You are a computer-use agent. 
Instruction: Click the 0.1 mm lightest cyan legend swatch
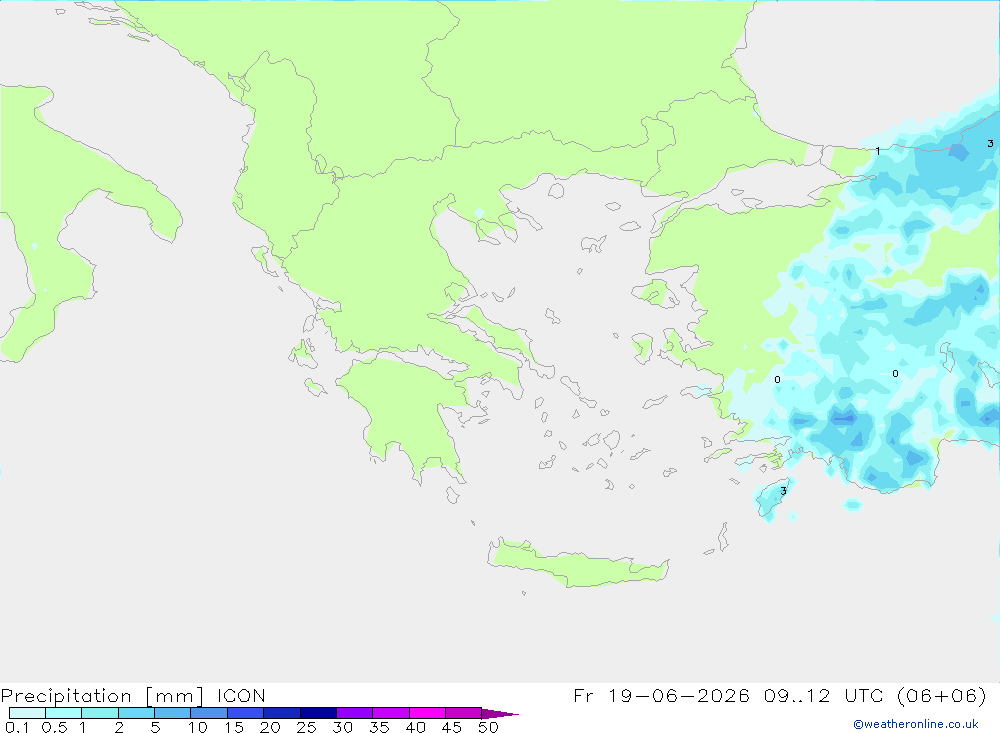click(x=27, y=713)
